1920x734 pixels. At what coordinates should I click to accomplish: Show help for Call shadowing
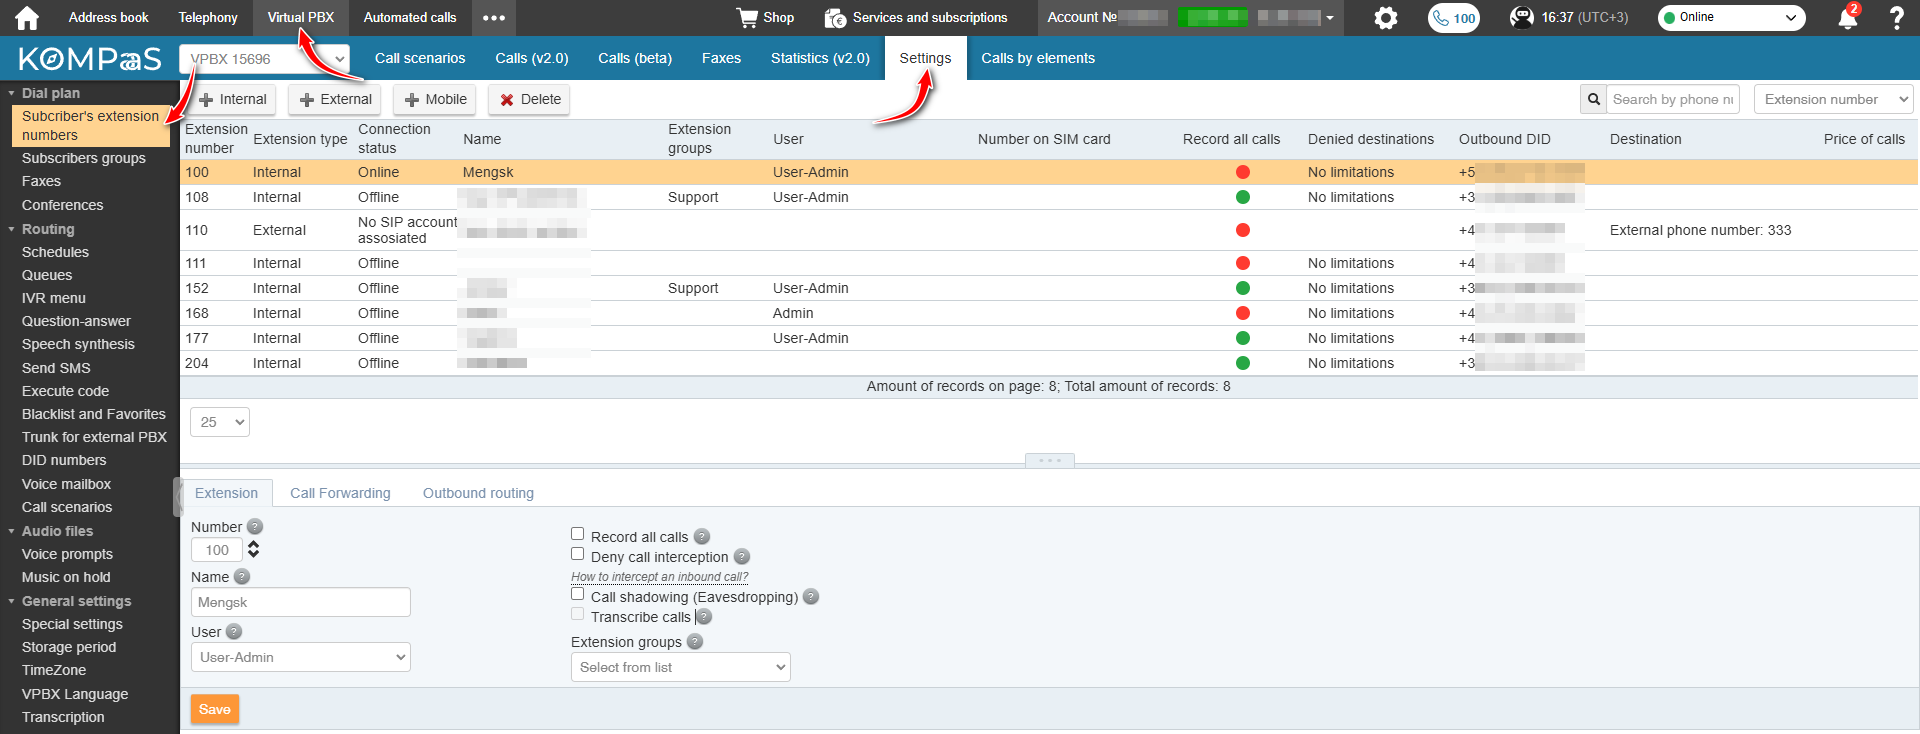(x=811, y=597)
